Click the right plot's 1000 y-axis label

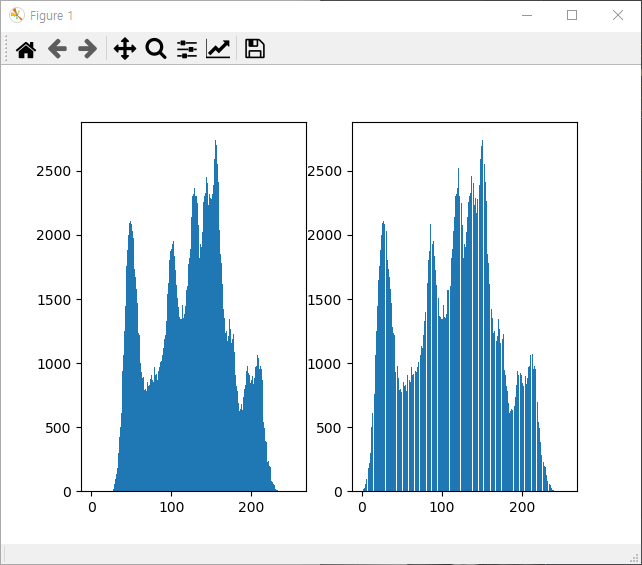coord(325,364)
